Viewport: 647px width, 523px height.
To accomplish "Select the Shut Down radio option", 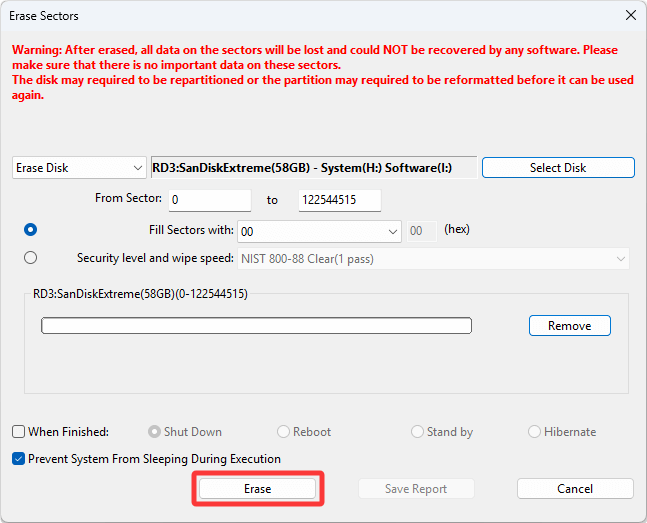I will click(154, 432).
